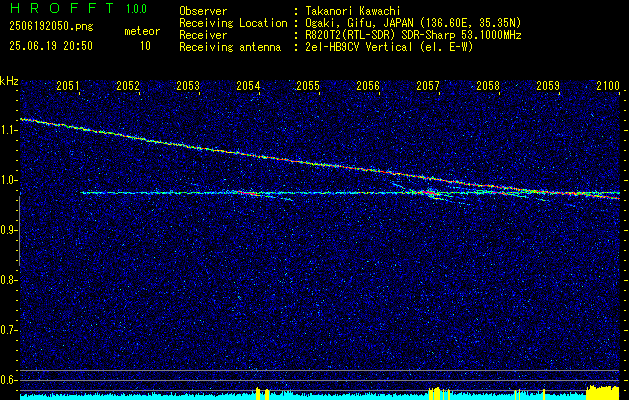The width and height of the screenshot is (629, 400).
Task: Click the HROFFT program title text
Action: tap(62, 8)
